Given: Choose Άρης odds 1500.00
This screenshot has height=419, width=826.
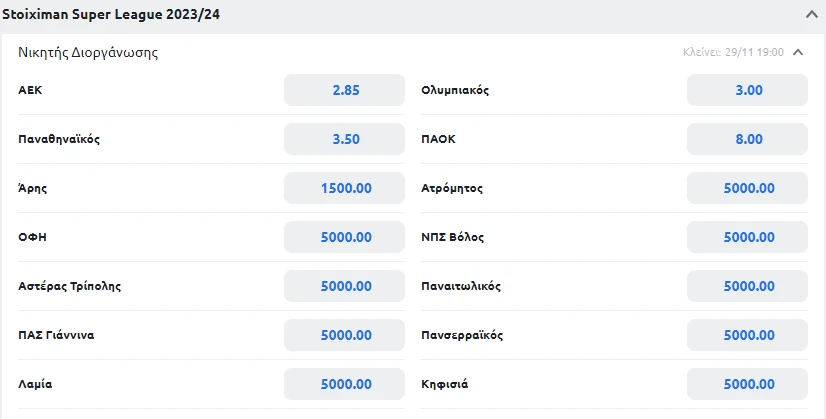Looking at the screenshot, I should tap(345, 188).
